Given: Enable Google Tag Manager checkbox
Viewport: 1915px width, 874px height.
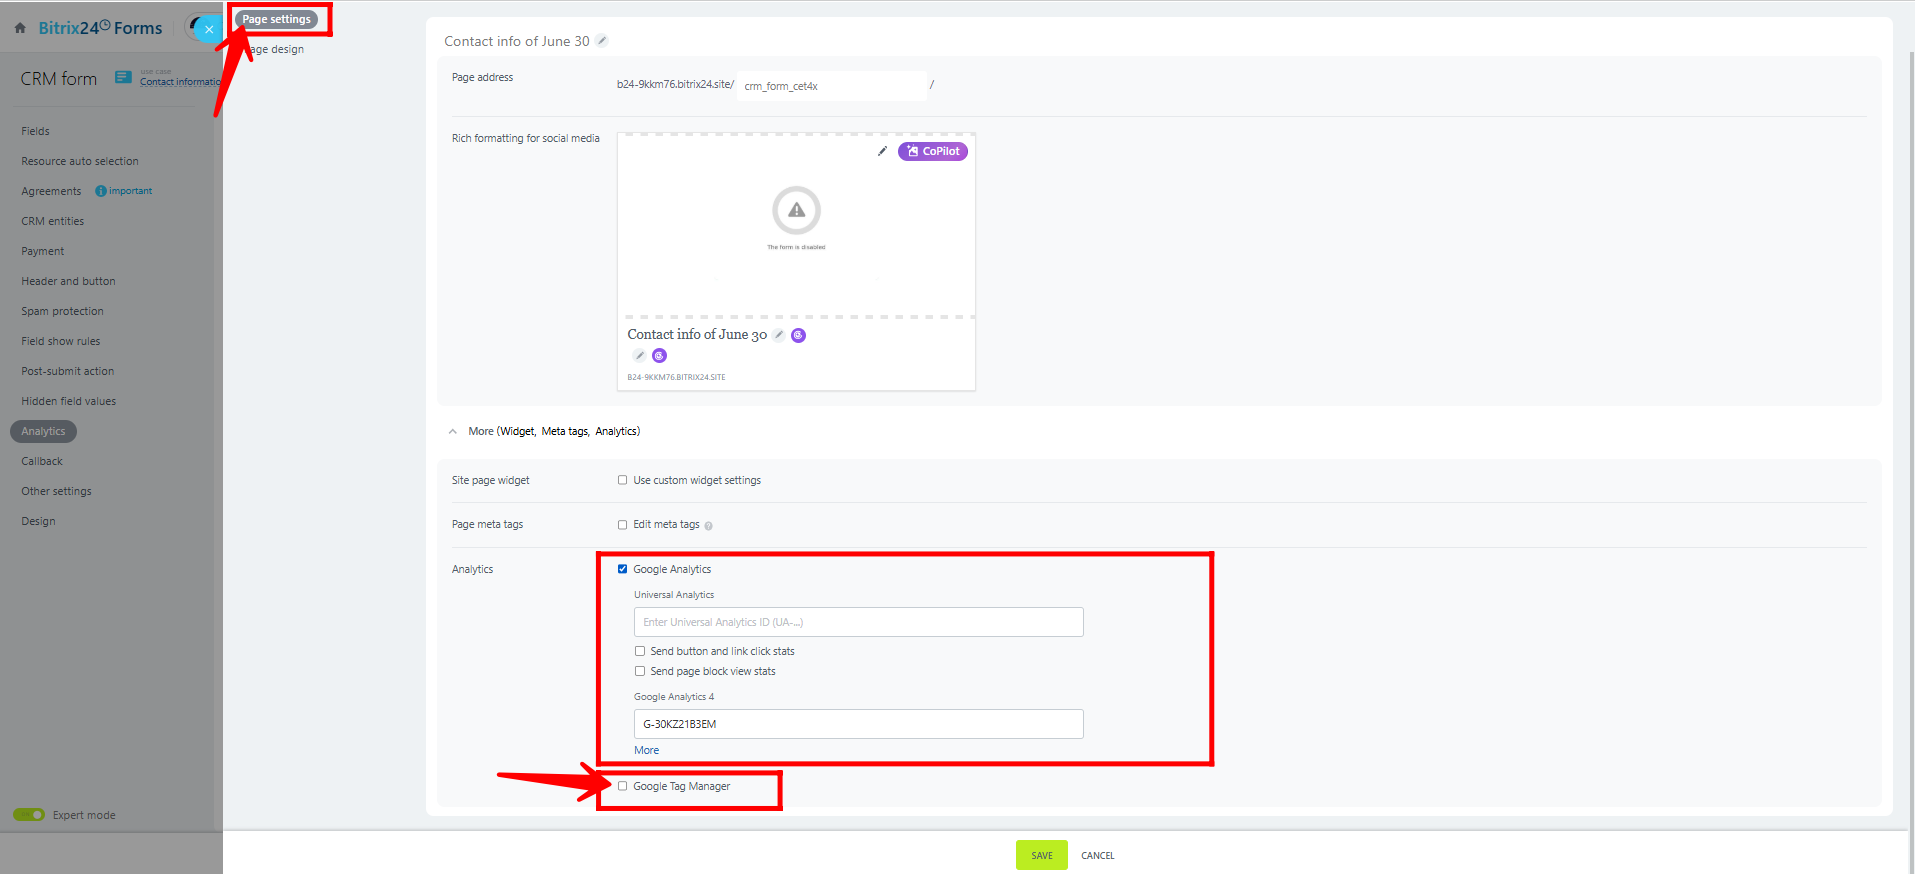Looking at the screenshot, I should [x=622, y=786].
